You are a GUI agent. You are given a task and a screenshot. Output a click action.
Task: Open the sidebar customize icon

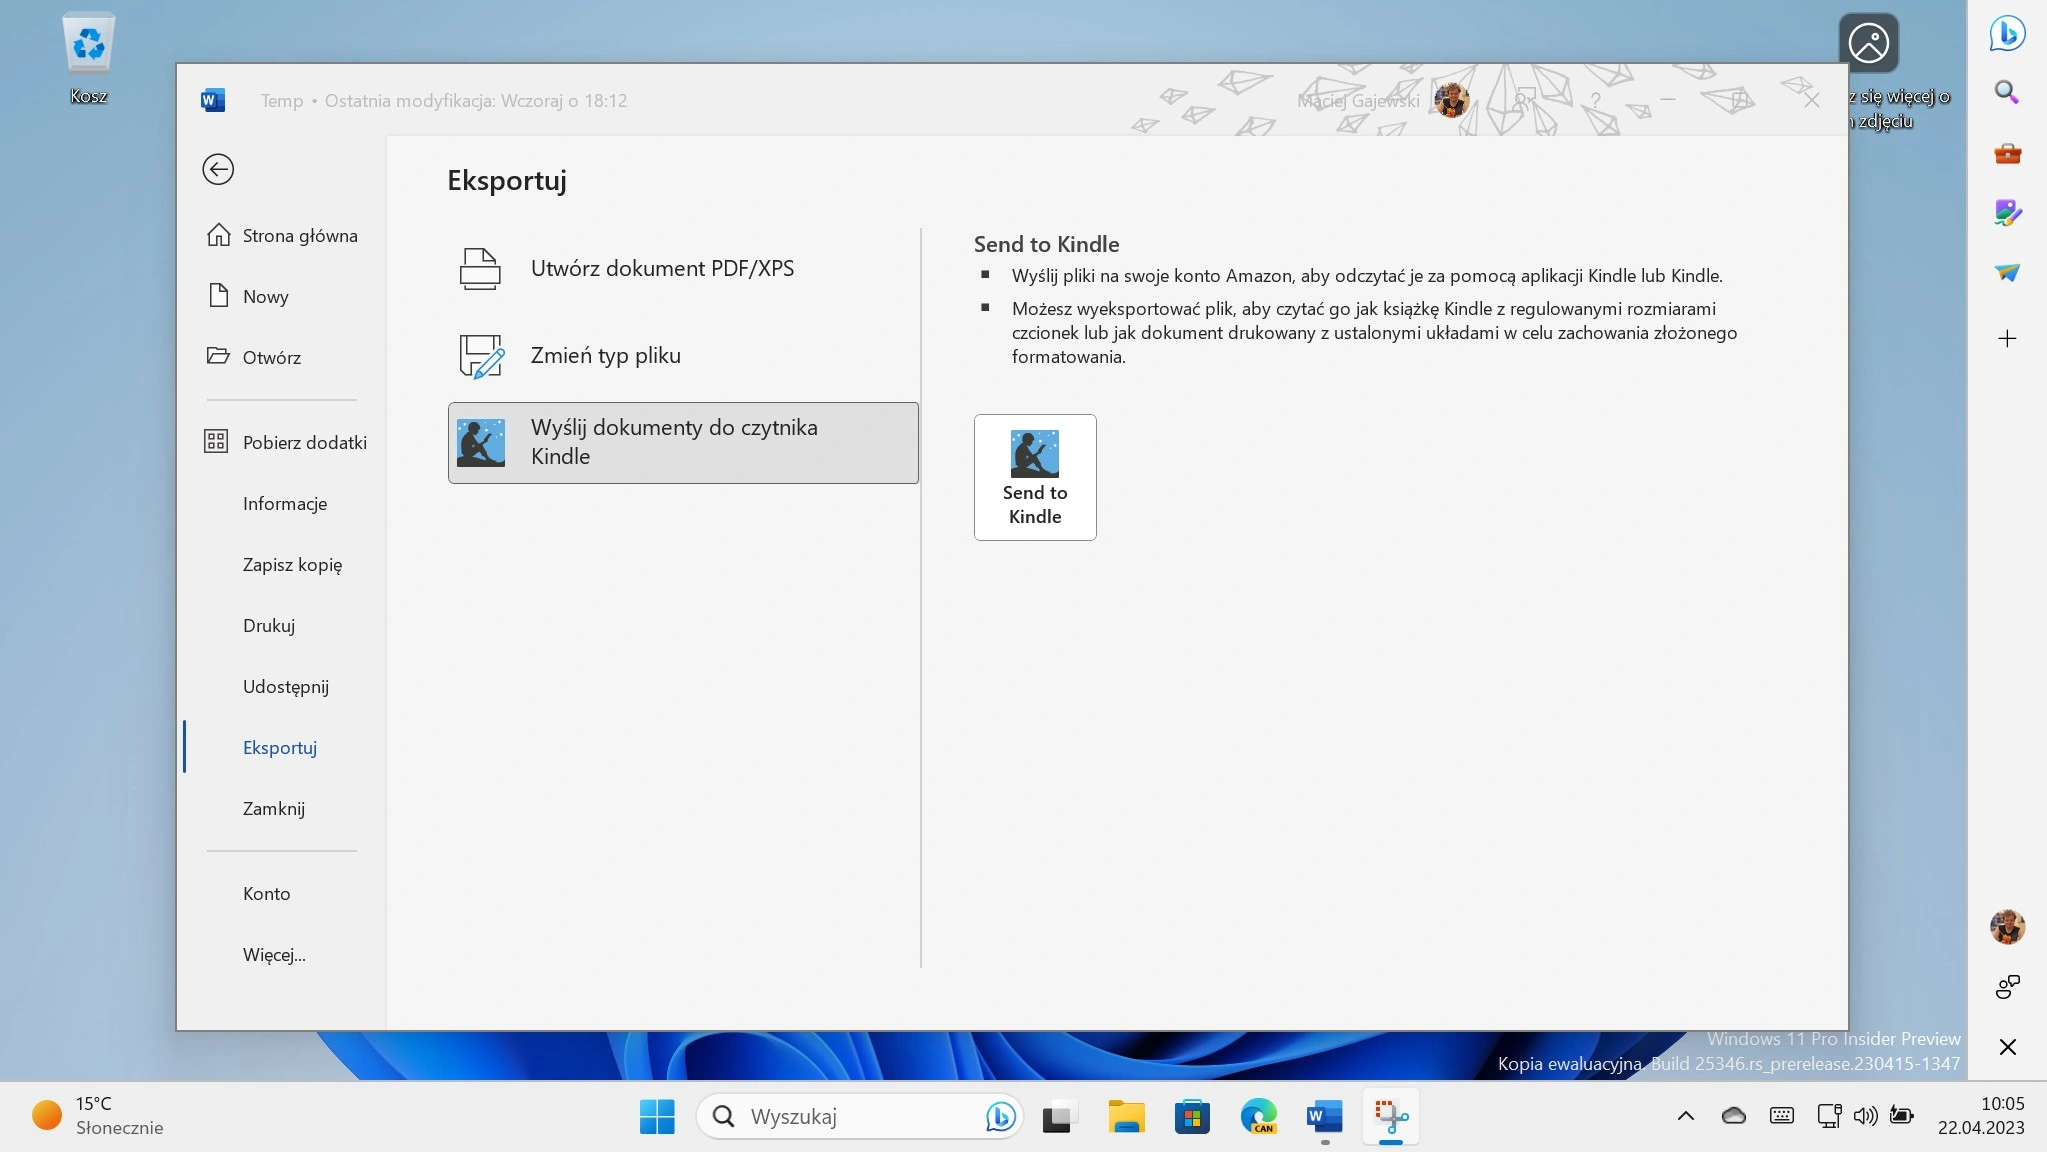(2007, 987)
